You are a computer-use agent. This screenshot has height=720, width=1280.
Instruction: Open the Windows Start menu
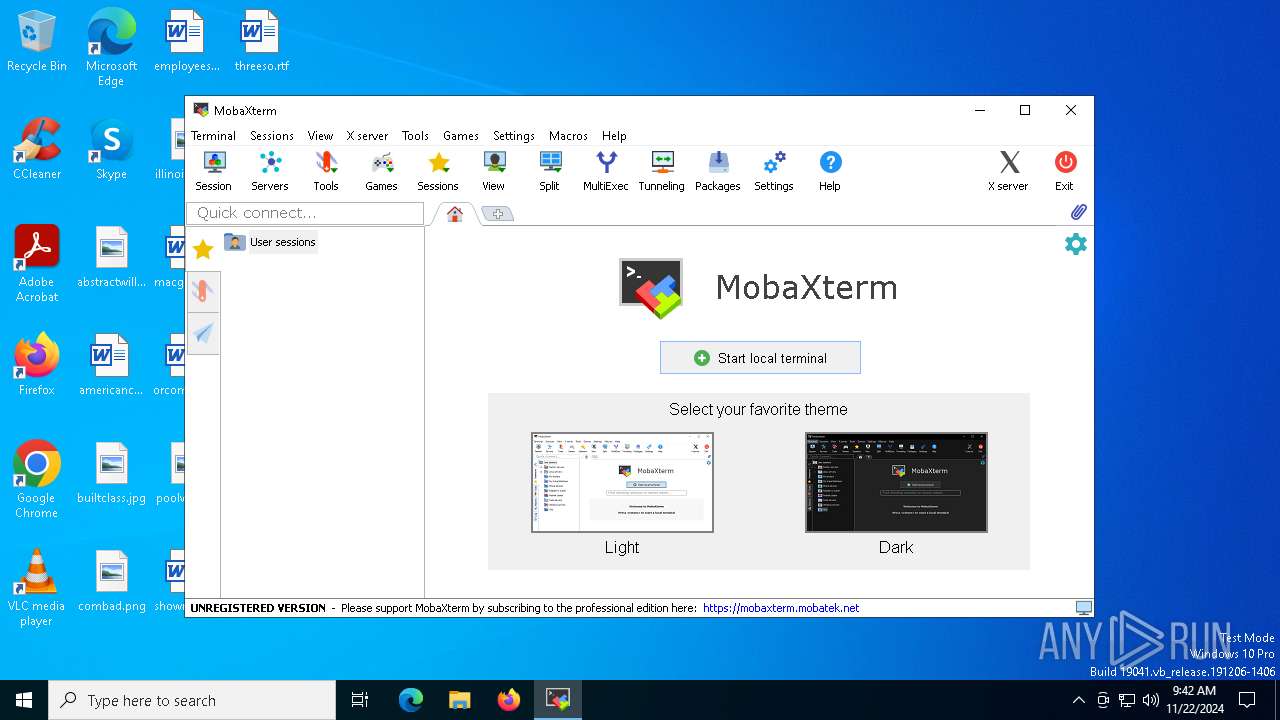24,700
